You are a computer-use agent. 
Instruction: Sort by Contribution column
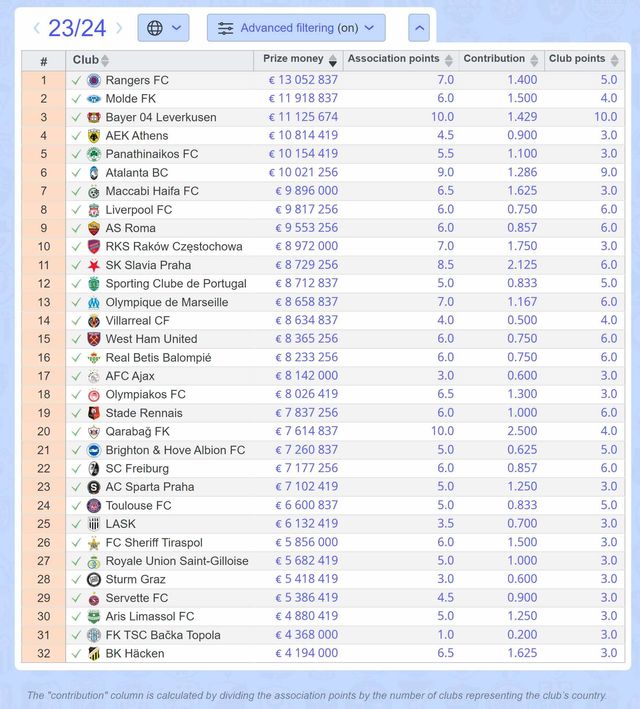point(501,60)
